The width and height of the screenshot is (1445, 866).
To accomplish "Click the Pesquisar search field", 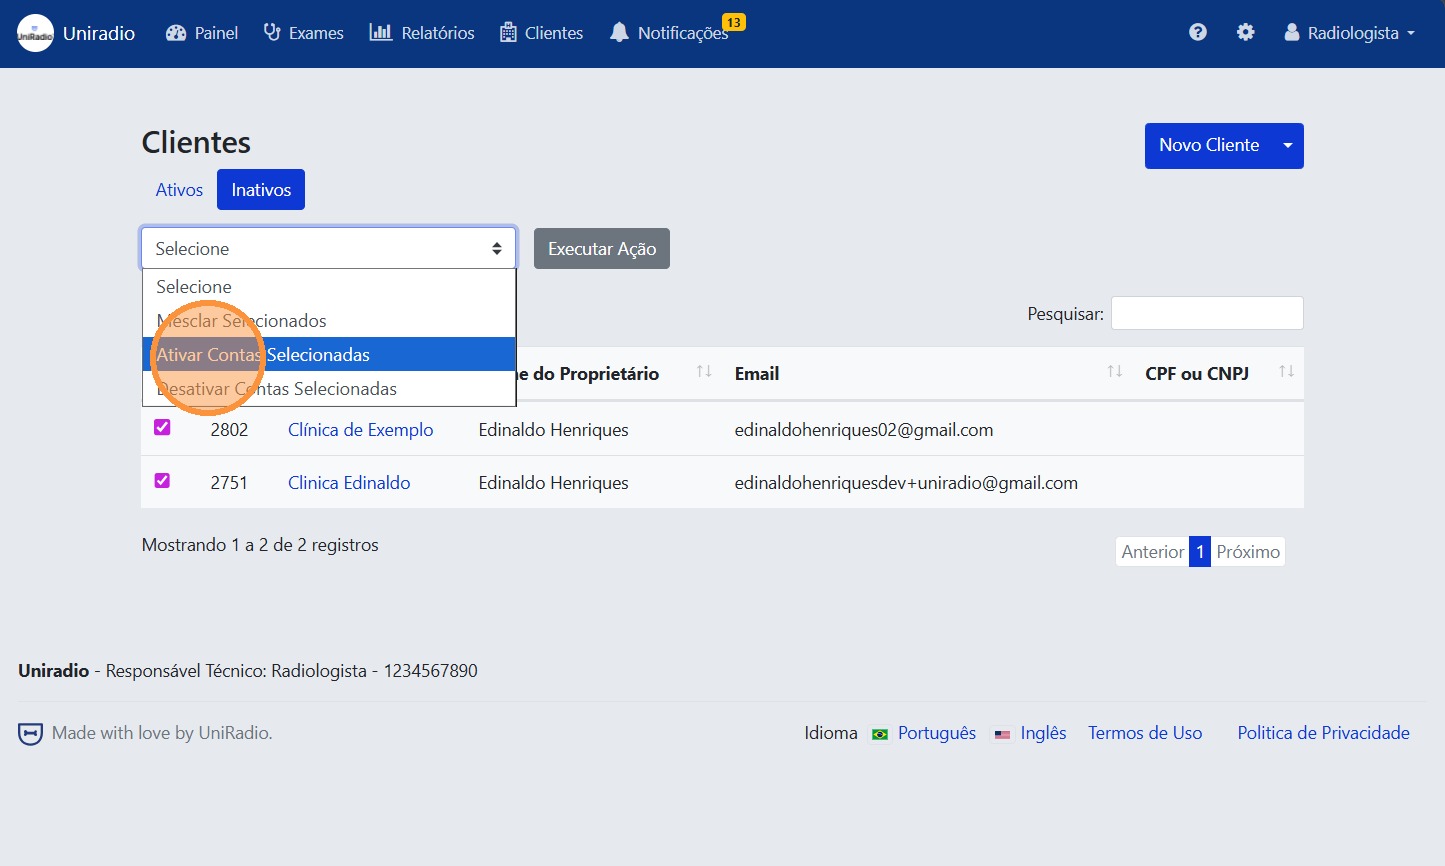I will click(x=1206, y=313).
